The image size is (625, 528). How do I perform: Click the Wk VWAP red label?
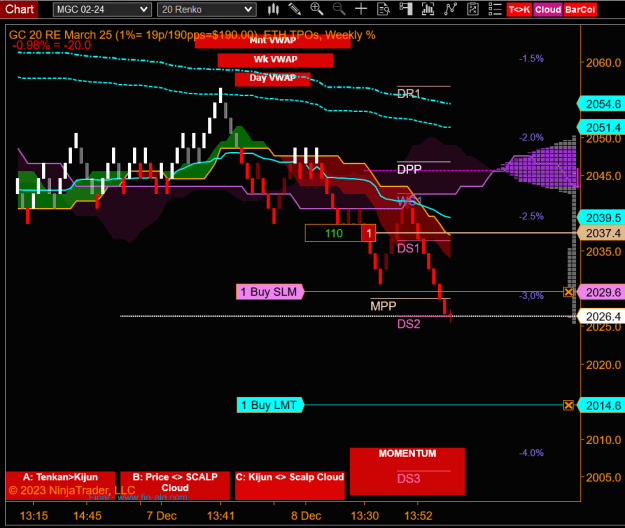pyautogui.click(x=275, y=60)
